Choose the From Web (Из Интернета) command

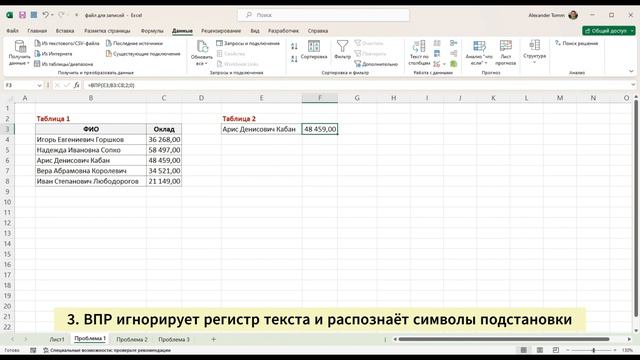point(53,53)
